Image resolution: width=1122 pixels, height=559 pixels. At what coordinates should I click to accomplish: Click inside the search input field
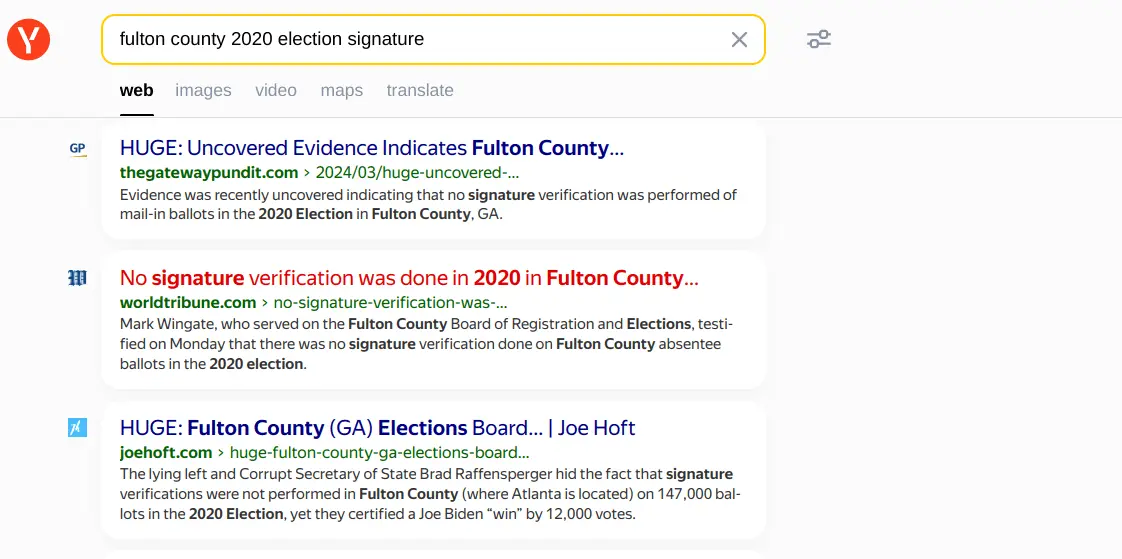coord(420,40)
